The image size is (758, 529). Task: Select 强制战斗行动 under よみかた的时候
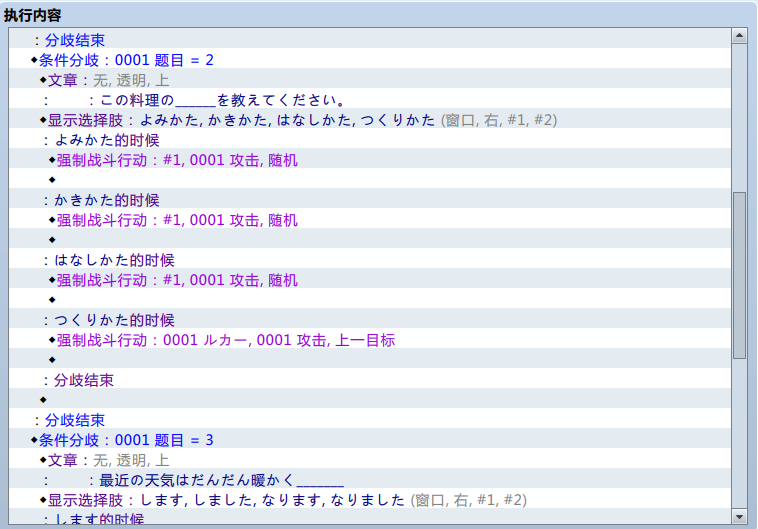(370, 160)
